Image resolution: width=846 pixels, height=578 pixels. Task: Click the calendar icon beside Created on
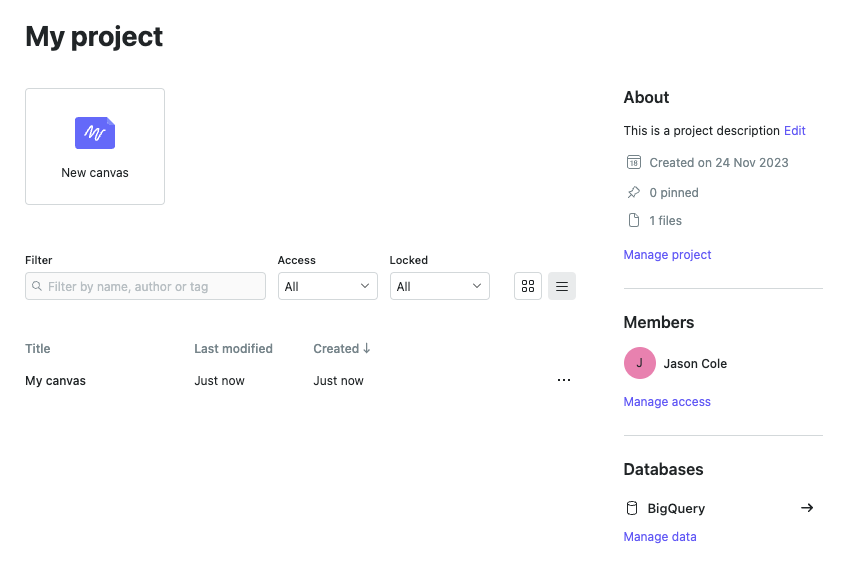(633, 162)
